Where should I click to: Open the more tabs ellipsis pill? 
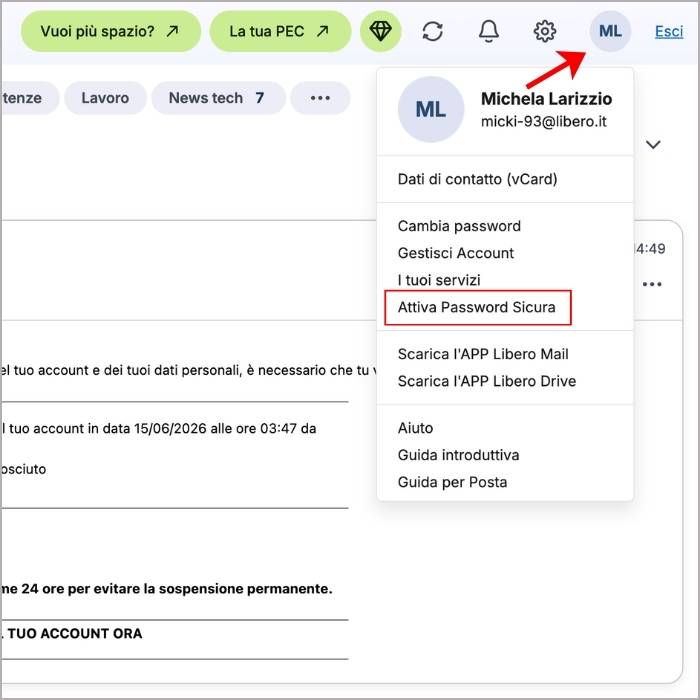320,98
